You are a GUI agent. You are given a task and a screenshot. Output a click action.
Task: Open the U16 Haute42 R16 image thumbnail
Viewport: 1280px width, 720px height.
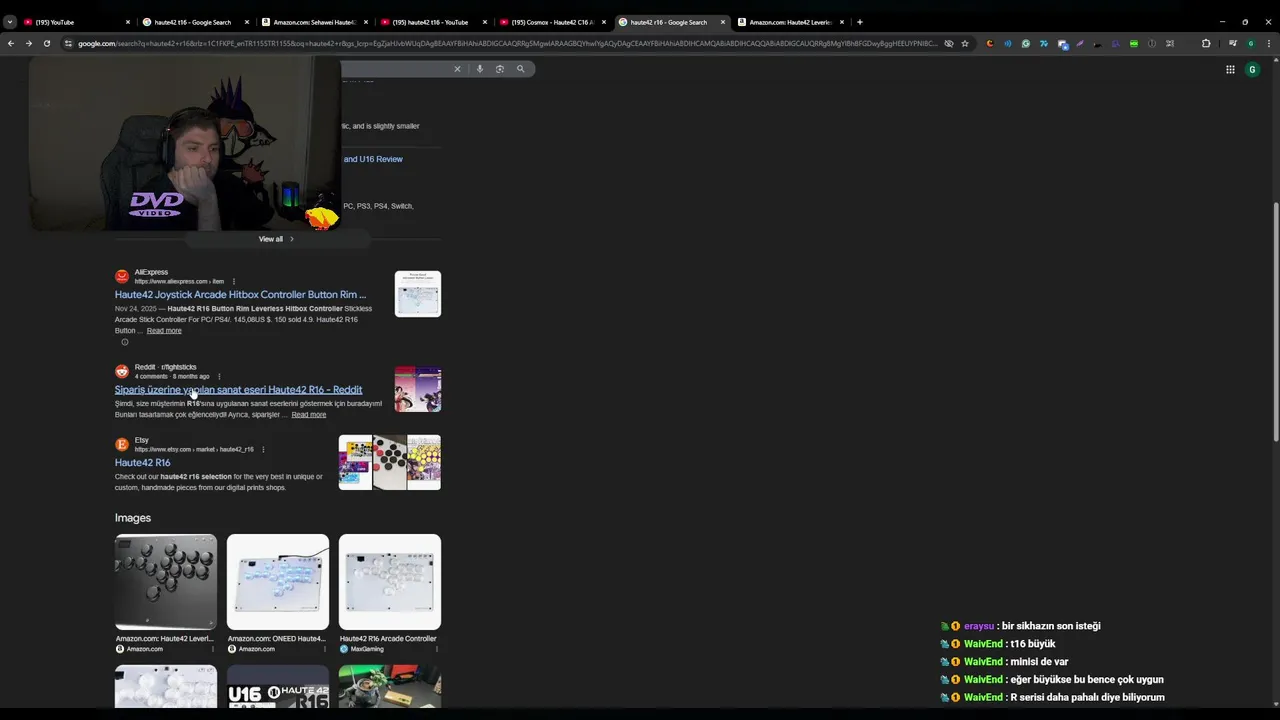point(278,687)
